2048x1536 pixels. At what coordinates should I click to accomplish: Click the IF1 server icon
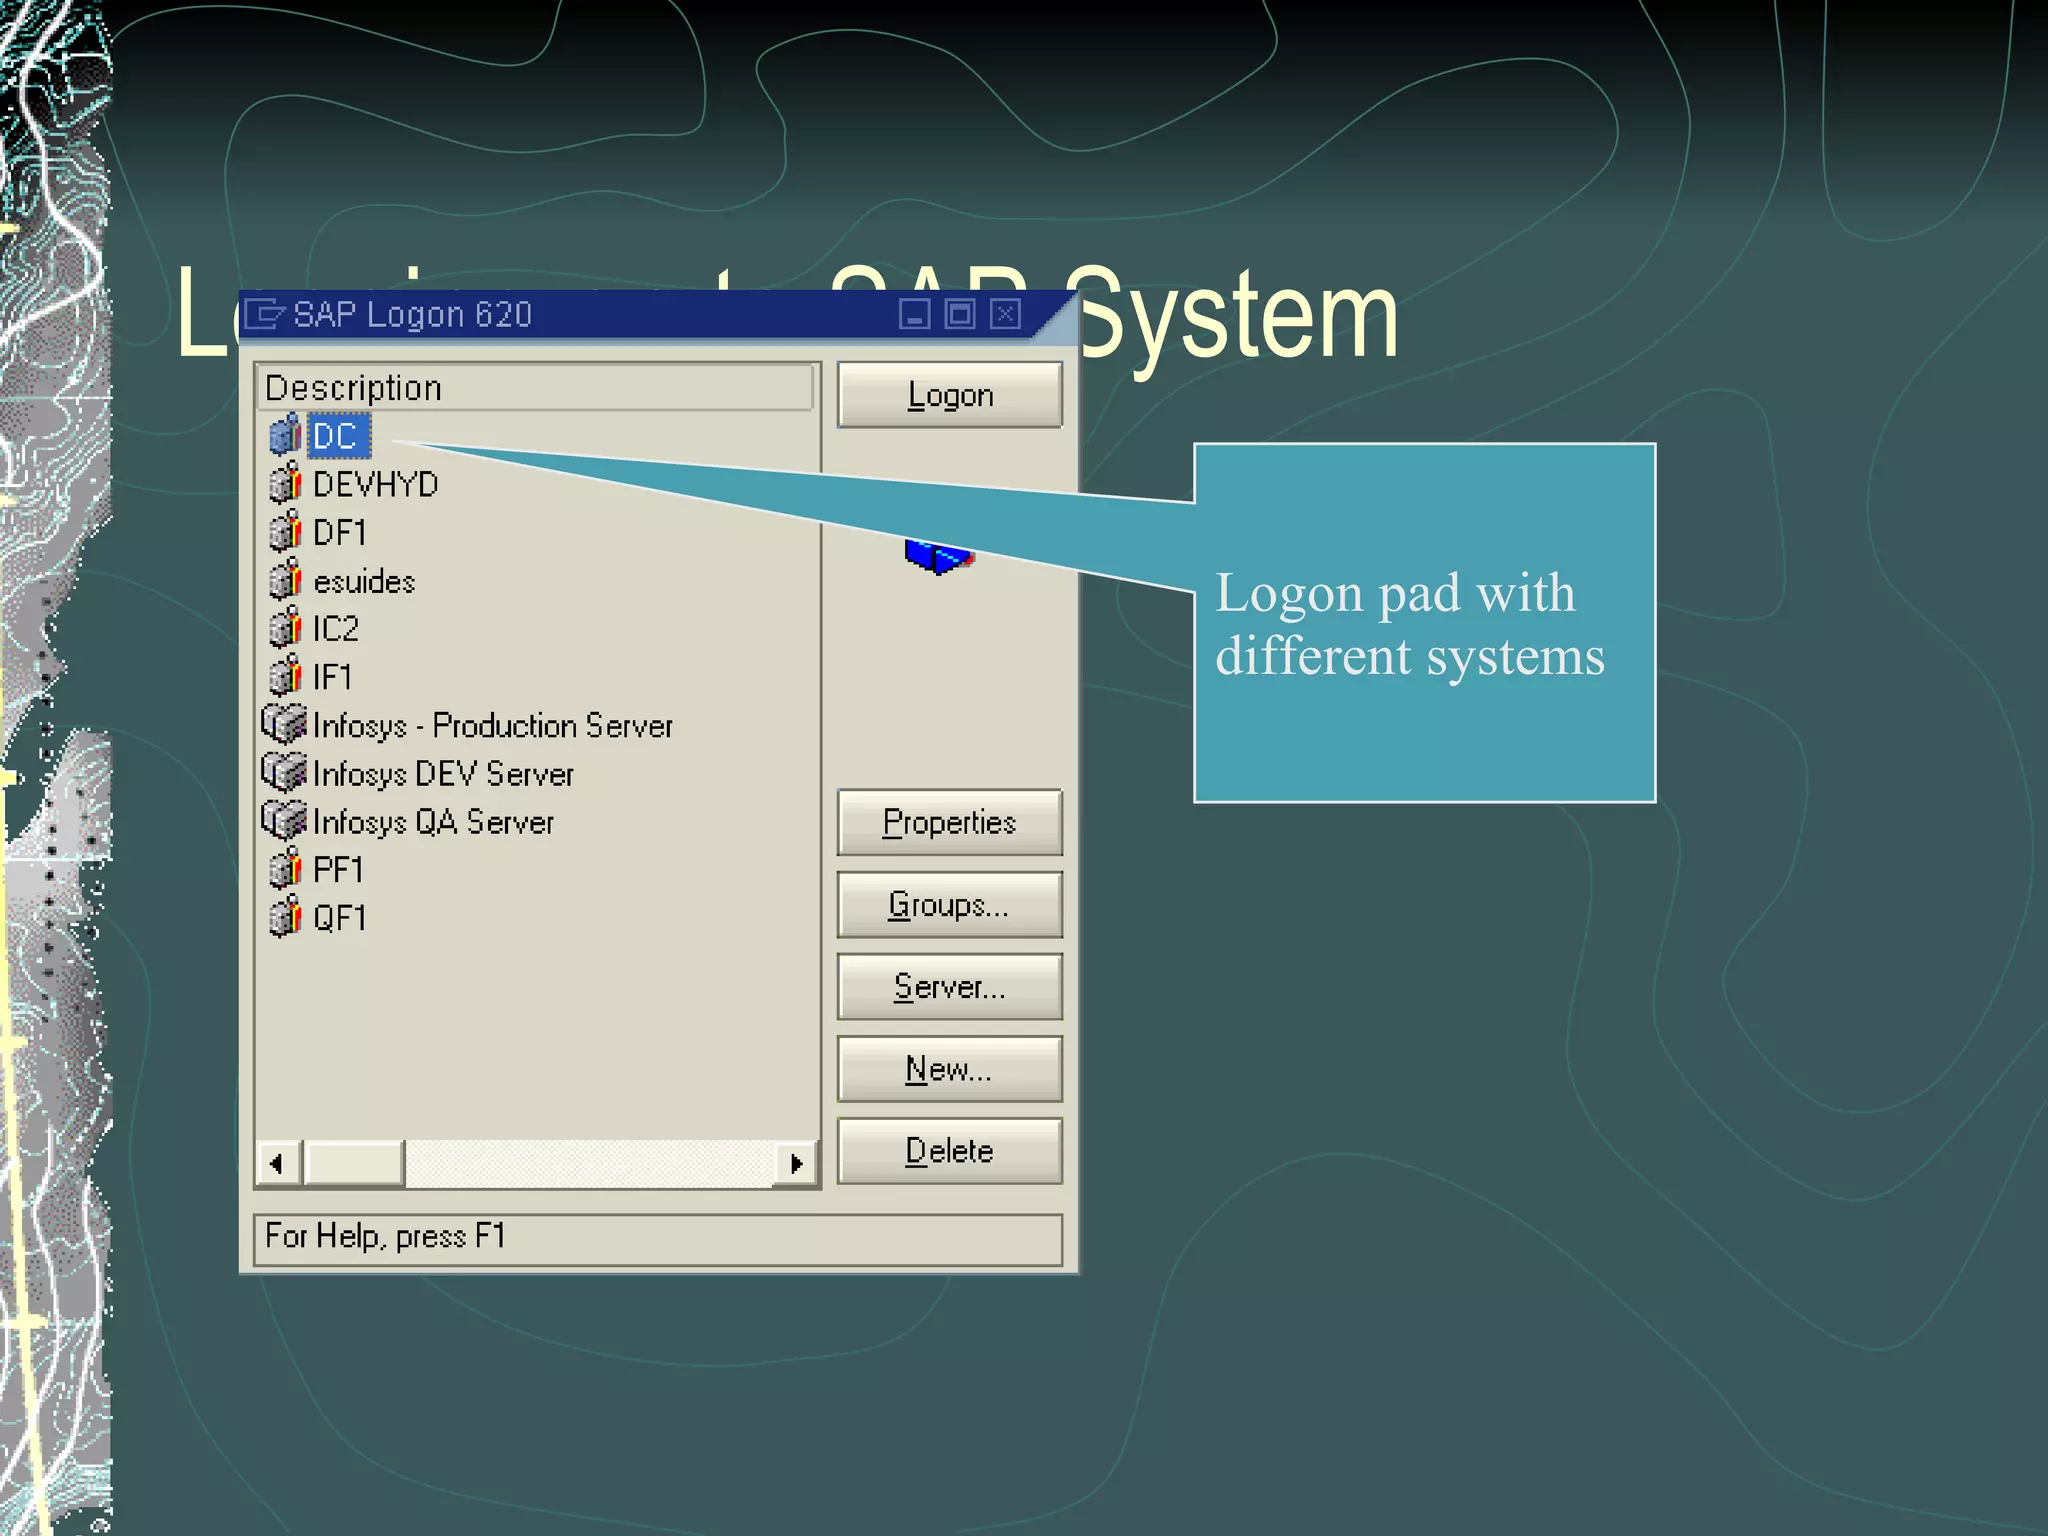point(285,676)
